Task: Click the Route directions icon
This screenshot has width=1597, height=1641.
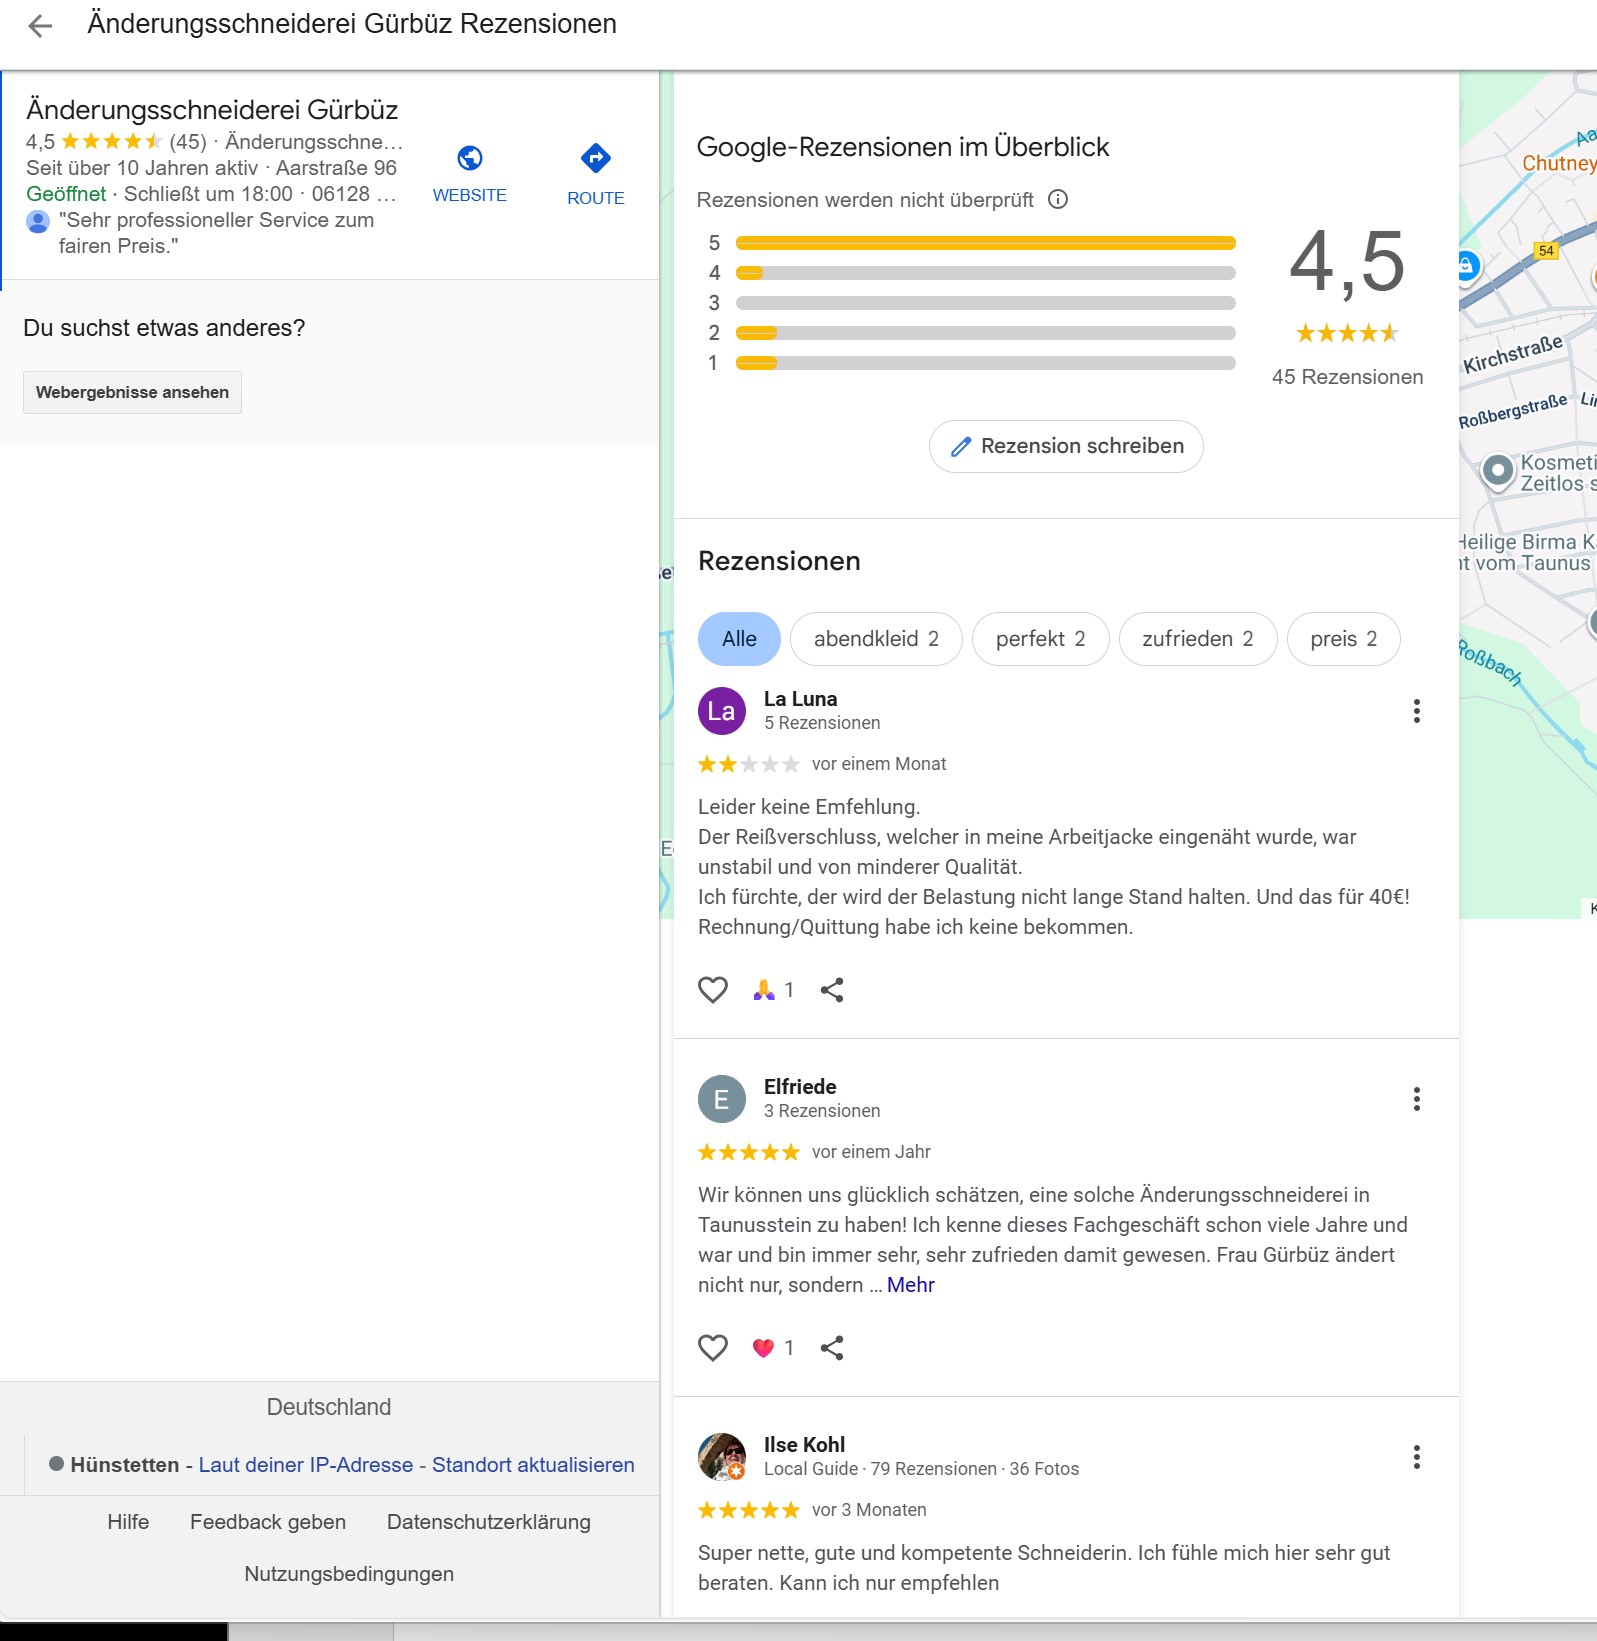Action: click(595, 159)
